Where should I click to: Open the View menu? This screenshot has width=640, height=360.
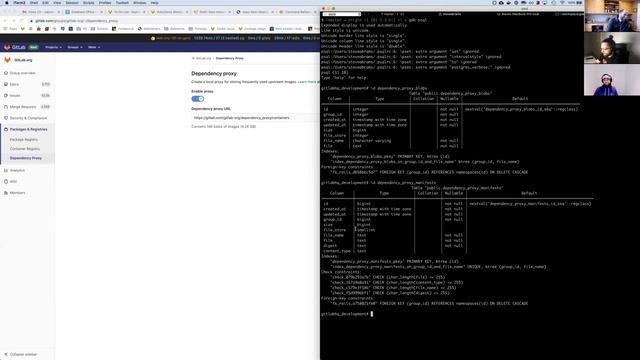[57, 3]
